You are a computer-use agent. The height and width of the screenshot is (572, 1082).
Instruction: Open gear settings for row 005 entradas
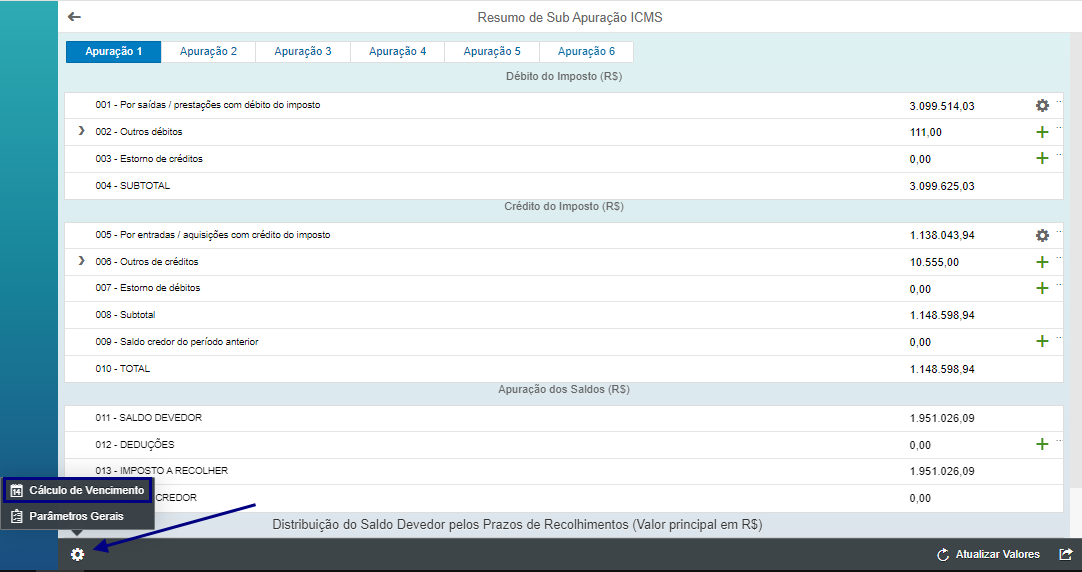click(1042, 235)
